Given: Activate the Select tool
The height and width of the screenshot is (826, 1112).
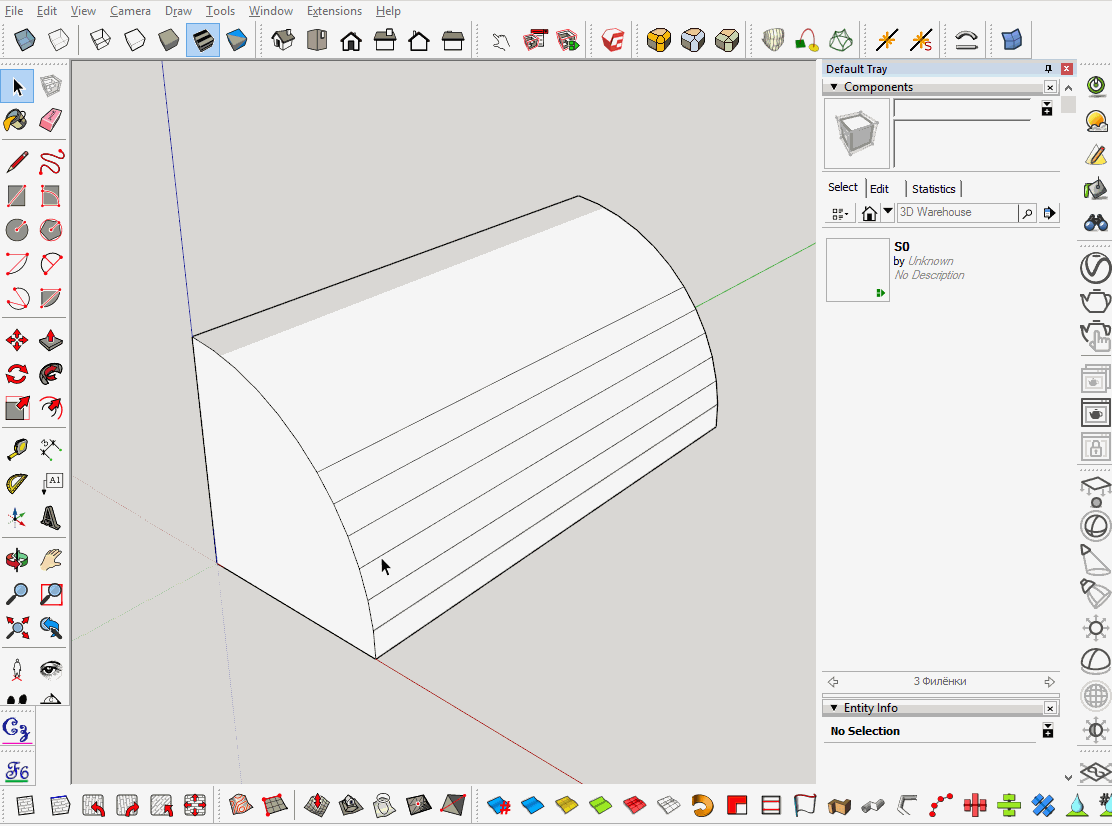Looking at the screenshot, I should (x=16, y=87).
